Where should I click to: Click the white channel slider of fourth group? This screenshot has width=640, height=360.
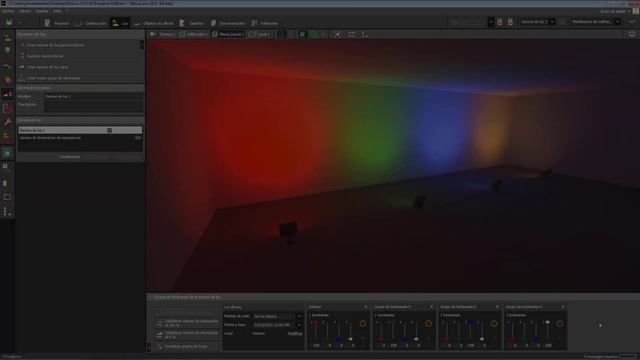point(547,331)
